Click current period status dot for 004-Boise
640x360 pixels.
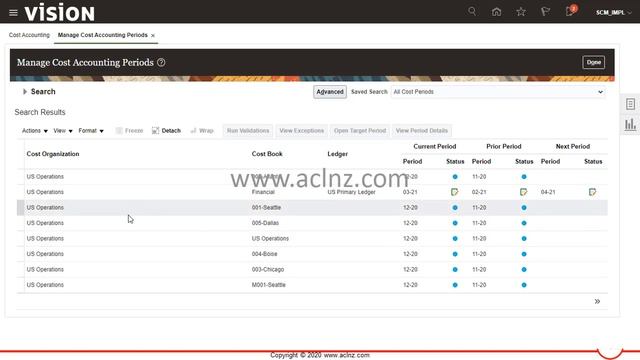[455, 254]
